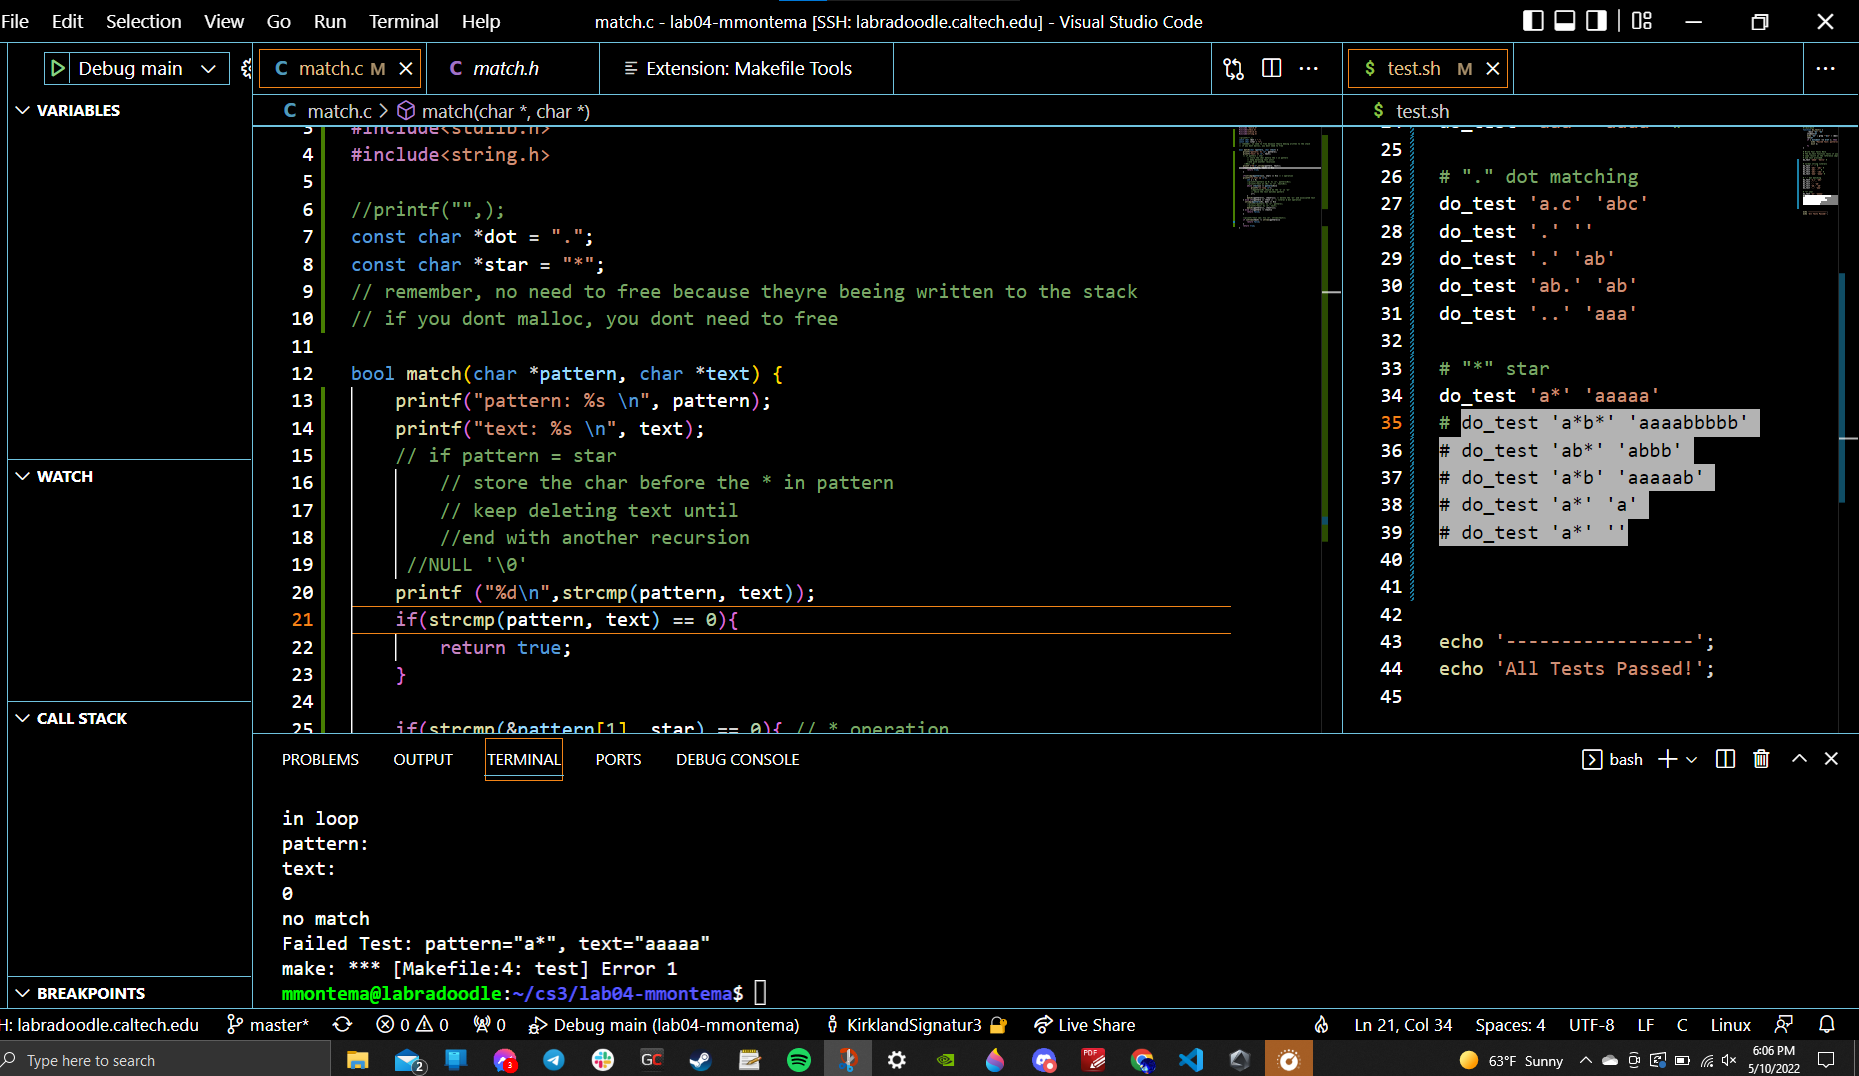Open Spotify from the taskbar
The height and width of the screenshot is (1076, 1859).
[799, 1060]
